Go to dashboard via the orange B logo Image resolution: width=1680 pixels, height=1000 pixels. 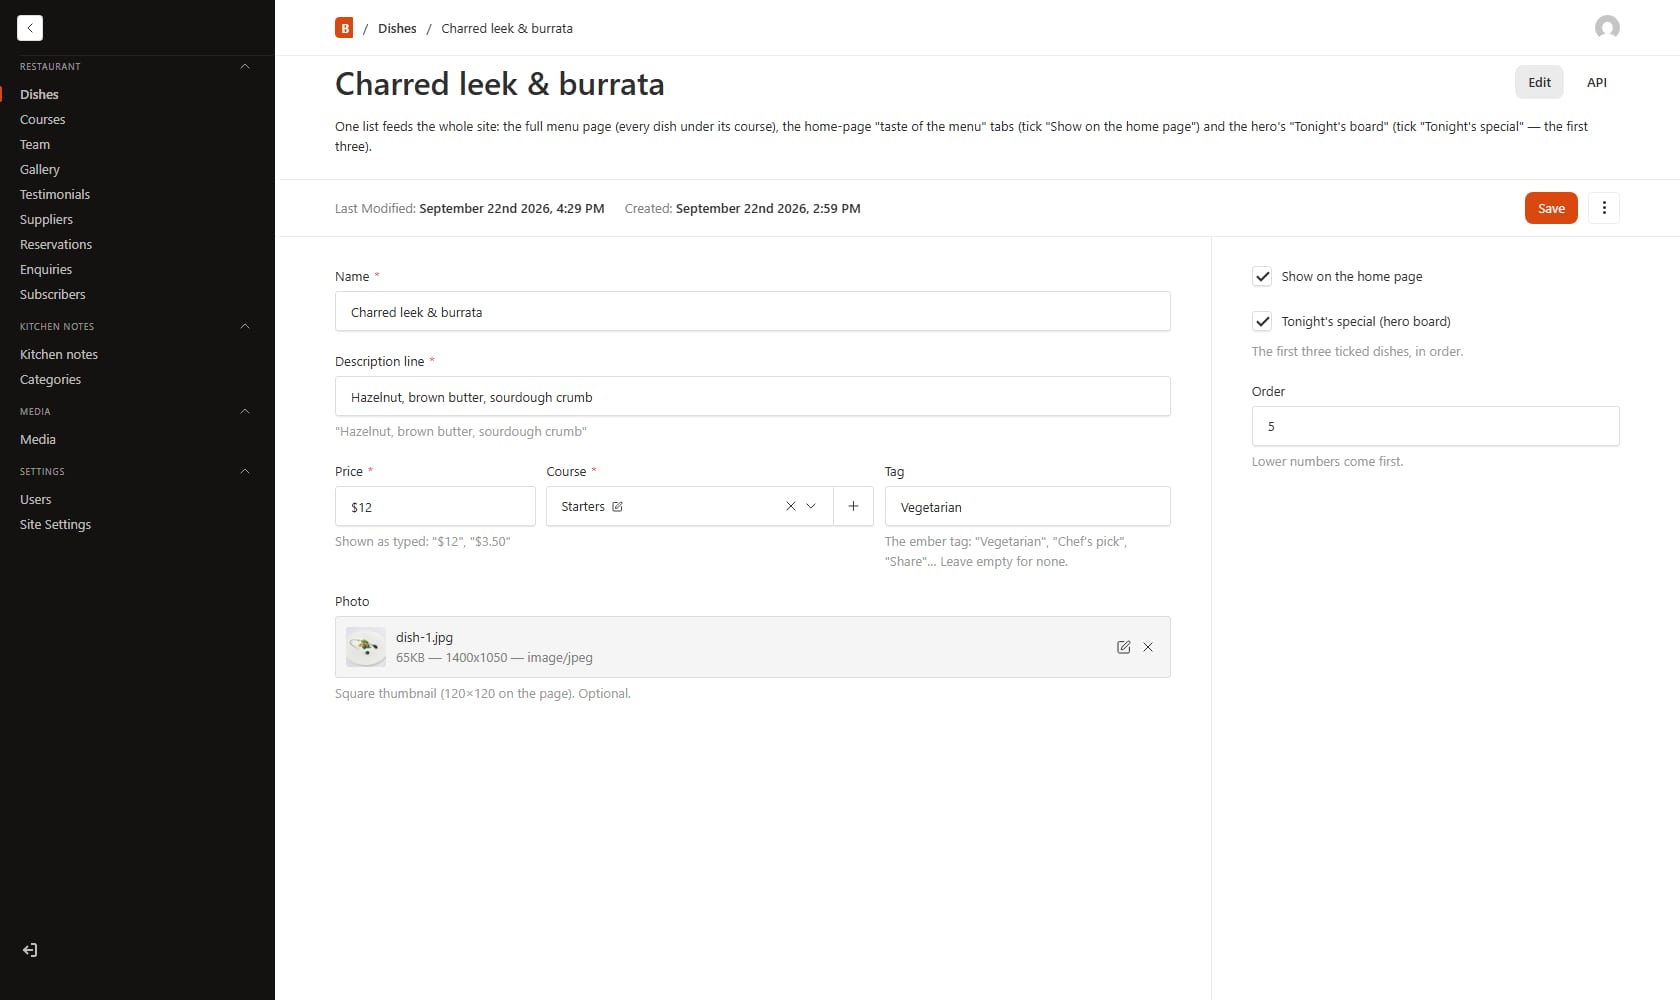344,28
